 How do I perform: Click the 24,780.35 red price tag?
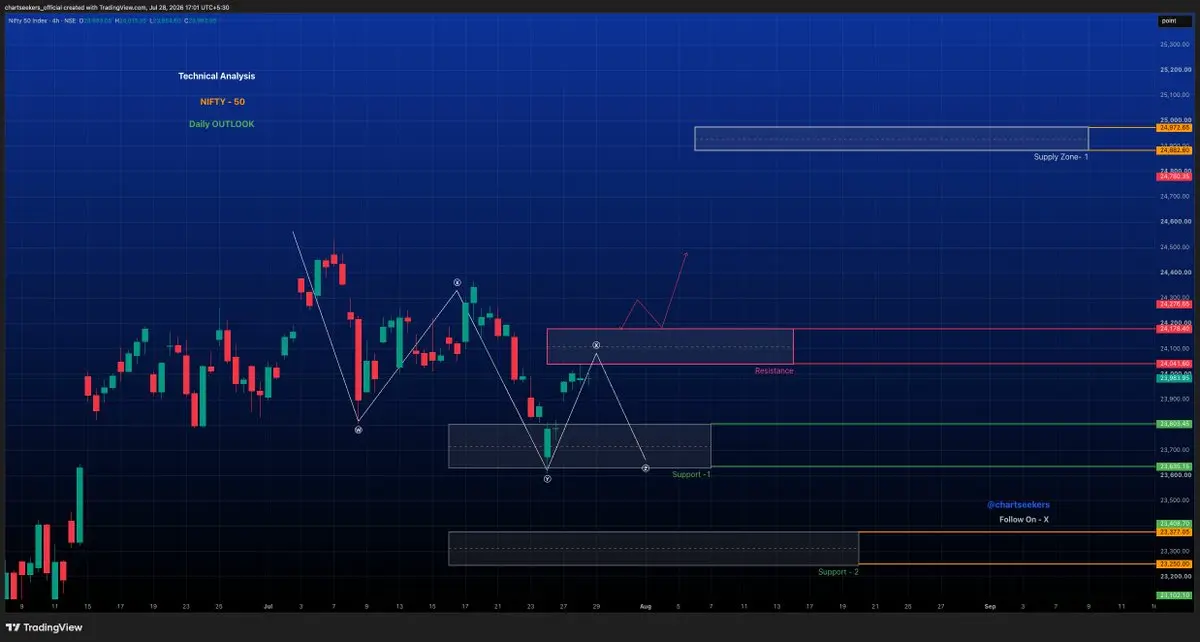(1174, 175)
